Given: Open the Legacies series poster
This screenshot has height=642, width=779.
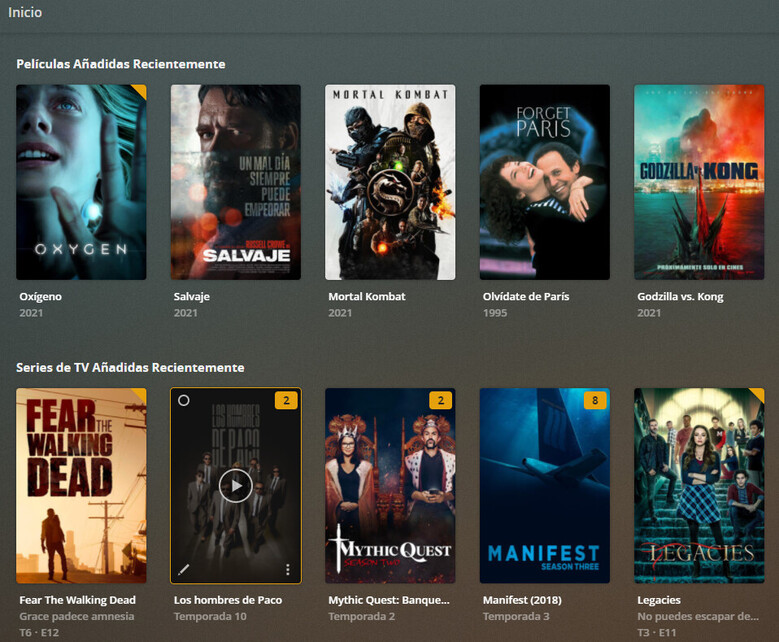Looking at the screenshot, I should point(699,485).
